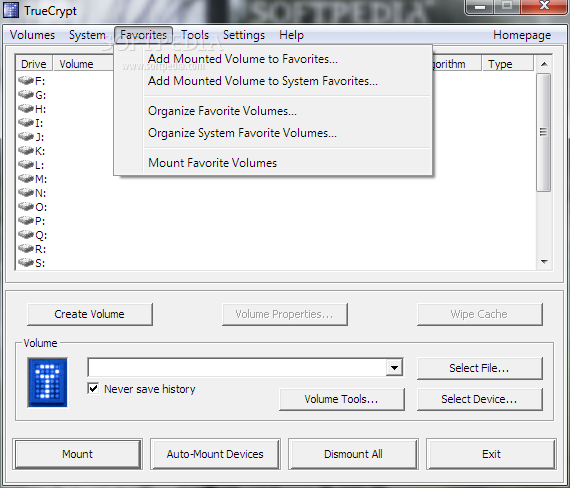Close the Favorites menu
570x488 pixels.
(143, 35)
